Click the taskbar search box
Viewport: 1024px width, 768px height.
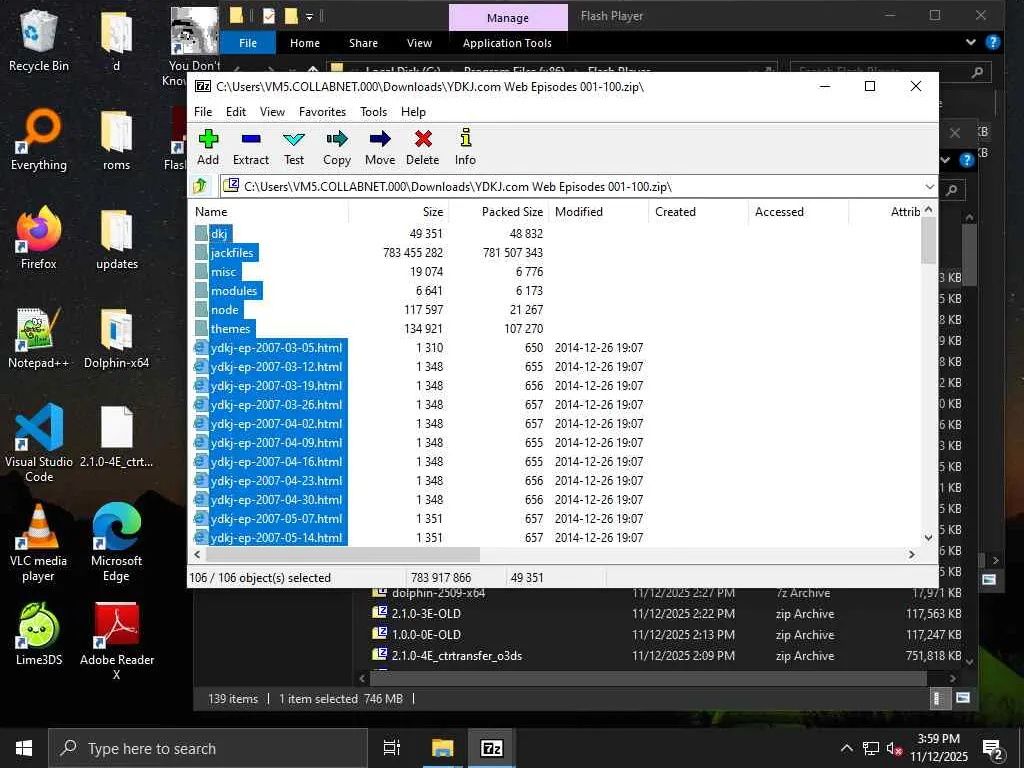[208, 748]
